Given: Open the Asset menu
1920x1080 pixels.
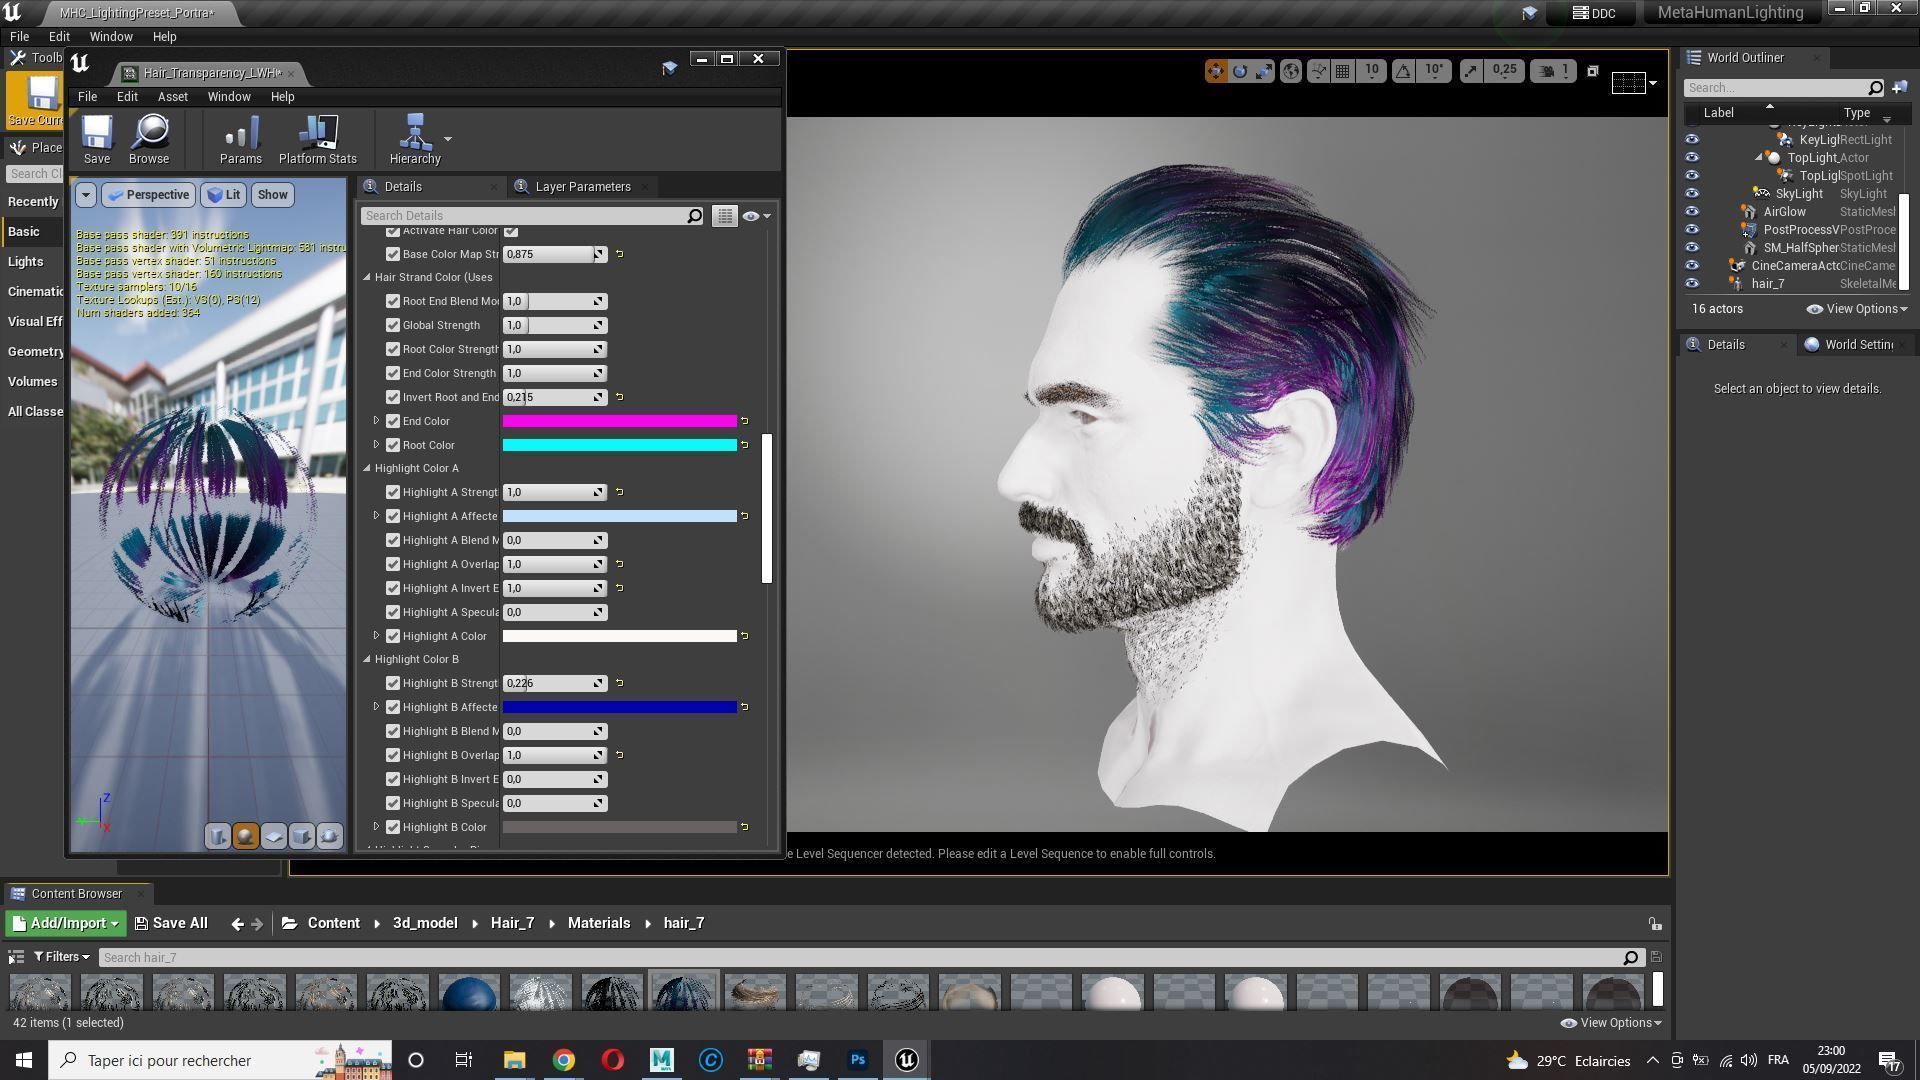Looking at the screenshot, I should click(x=172, y=97).
